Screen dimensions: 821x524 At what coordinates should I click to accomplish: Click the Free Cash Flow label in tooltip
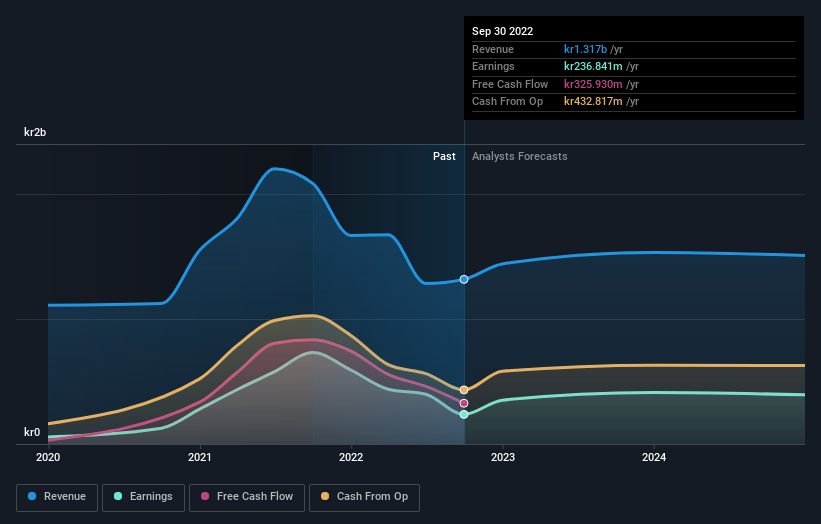coord(510,84)
